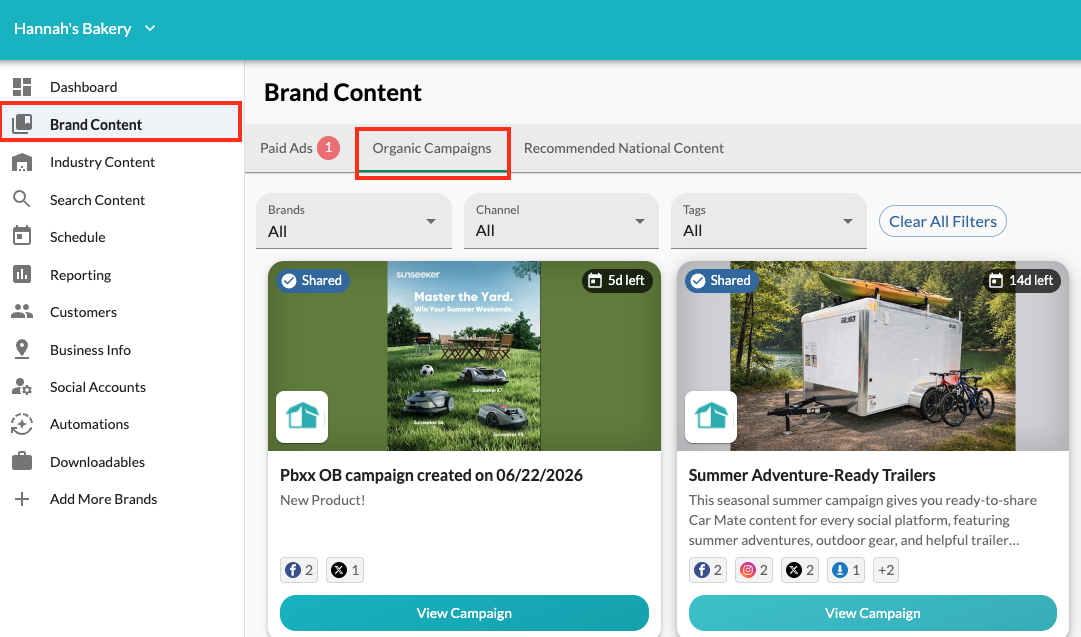Expand the Hannah's Bakery account switcher
This screenshot has width=1081, height=637.
[x=85, y=29]
